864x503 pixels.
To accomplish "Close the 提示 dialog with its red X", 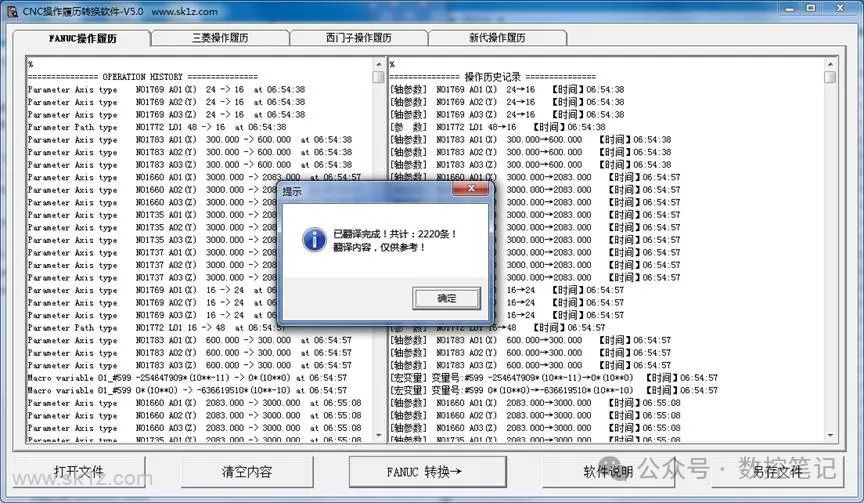I will (471, 188).
